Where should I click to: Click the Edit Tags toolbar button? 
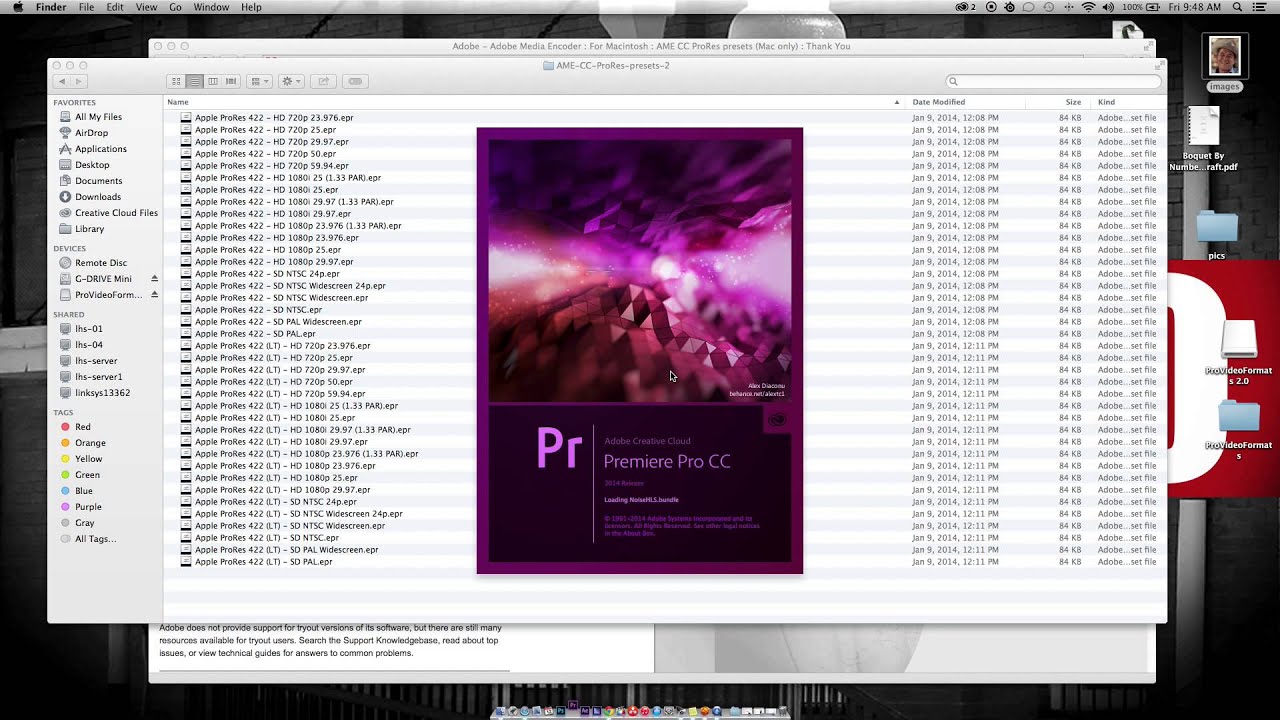(x=354, y=81)
